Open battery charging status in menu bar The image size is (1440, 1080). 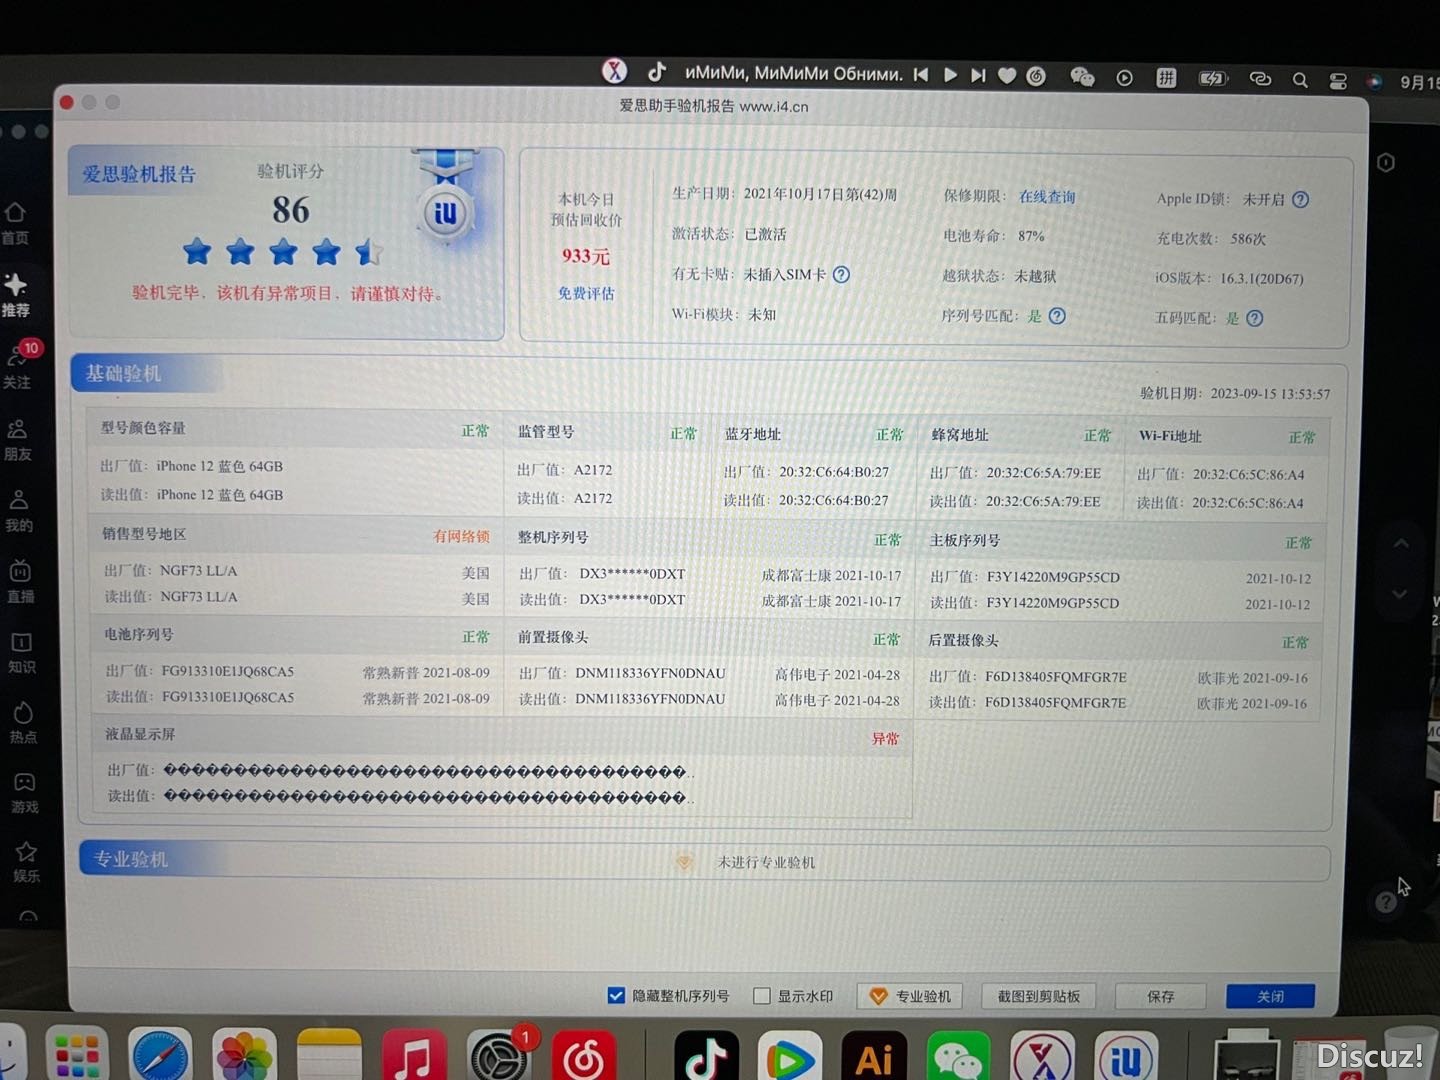tap(1212, 78)
